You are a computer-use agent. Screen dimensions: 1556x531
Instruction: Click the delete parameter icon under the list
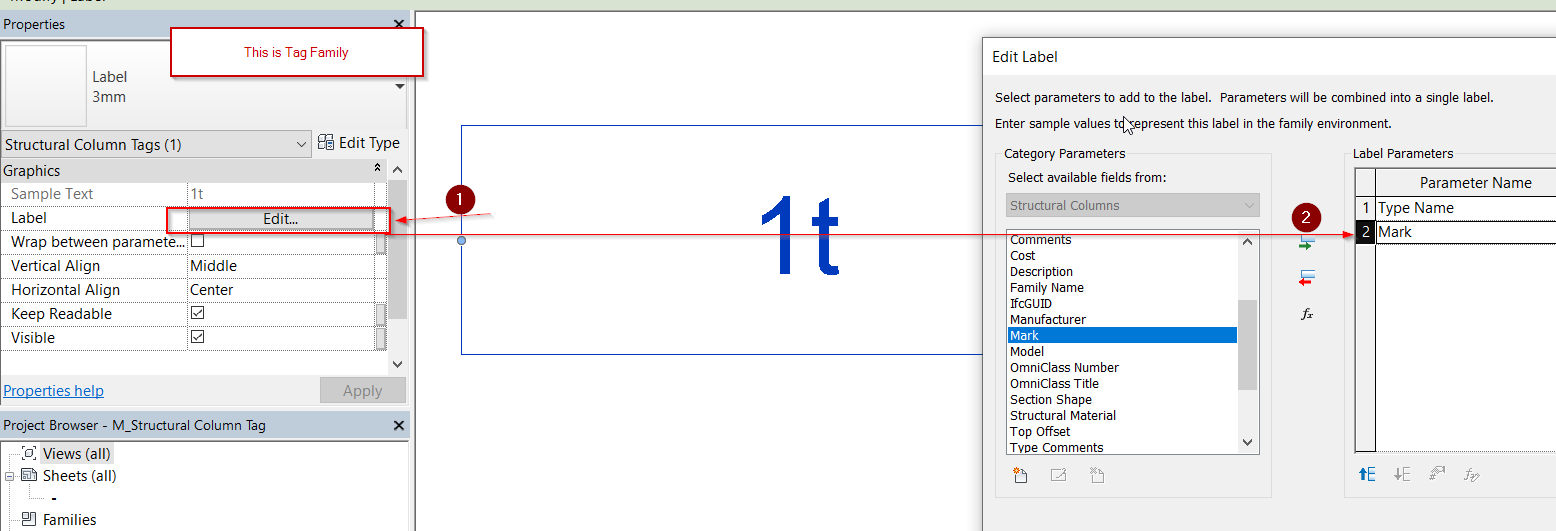pos(1096,476)
